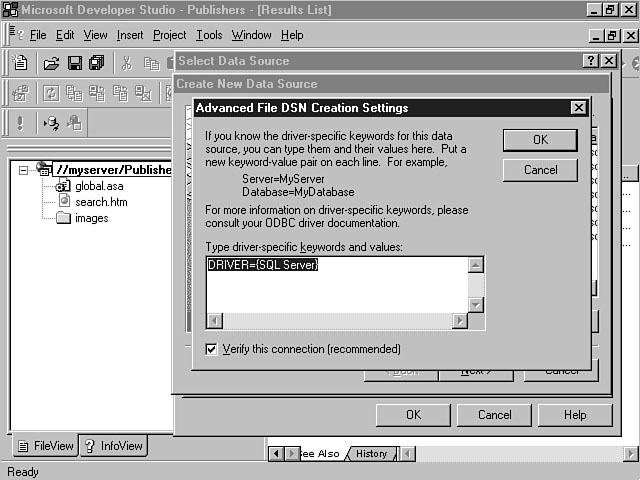
Task: Click the help question mark on Select Data Source
Action: tap(590, 61)
